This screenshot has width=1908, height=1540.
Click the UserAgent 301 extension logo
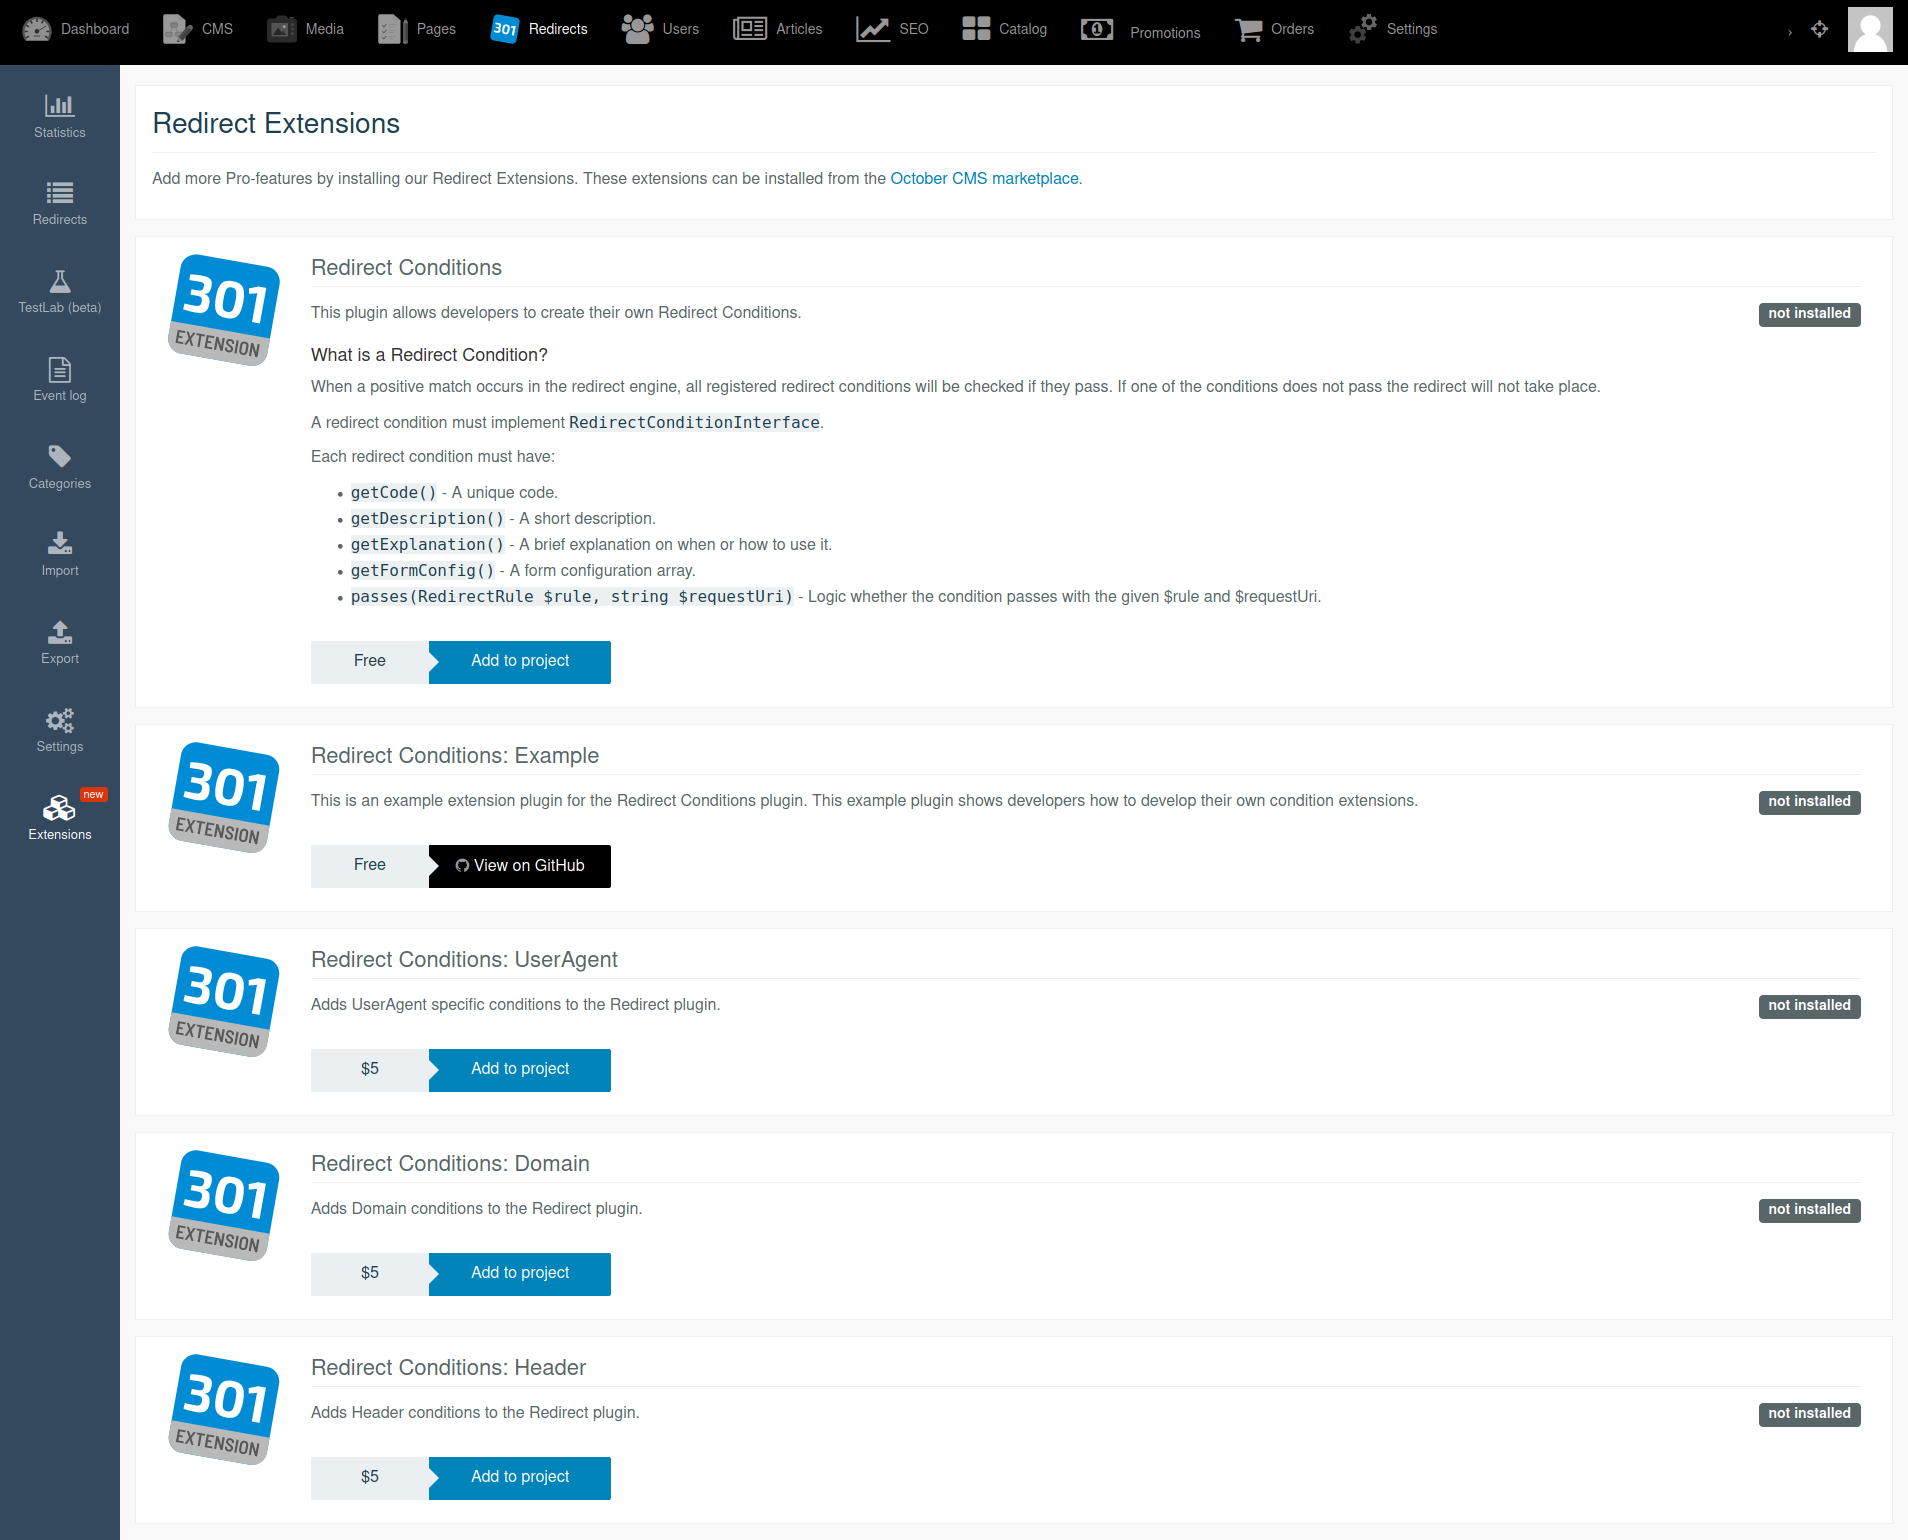click(x=224, y=1002)
